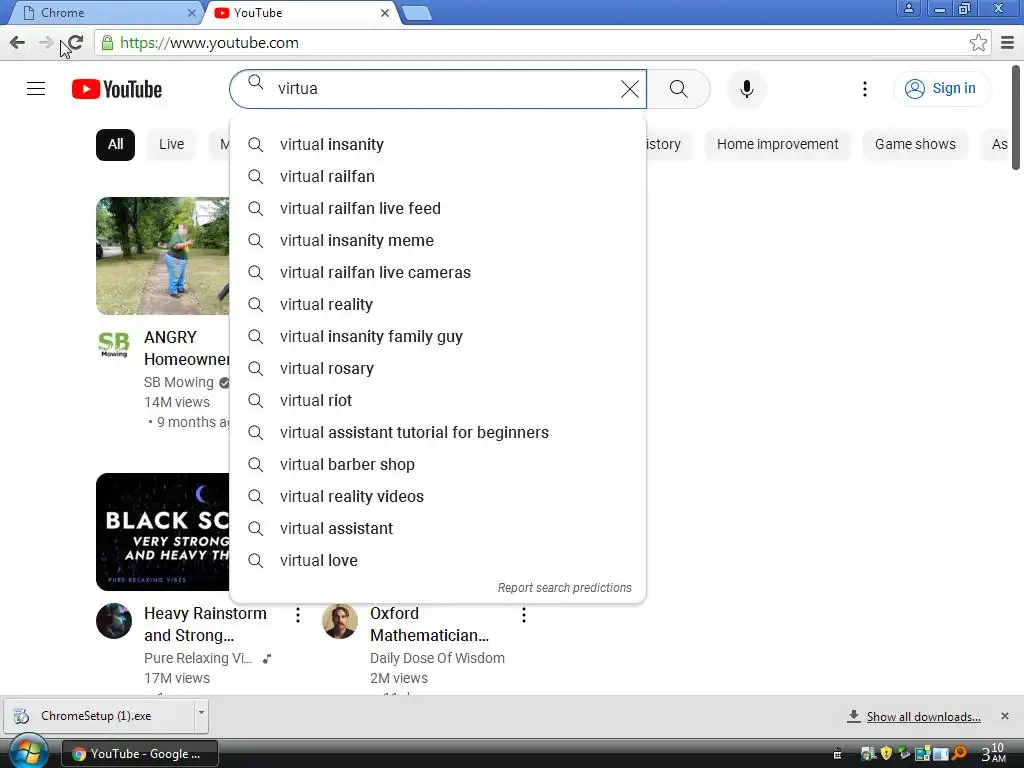Open the YouTube guide hamburger menu
Image resolution: width=1024 pixels, height=768 pixels.
(x=36, y=89)
